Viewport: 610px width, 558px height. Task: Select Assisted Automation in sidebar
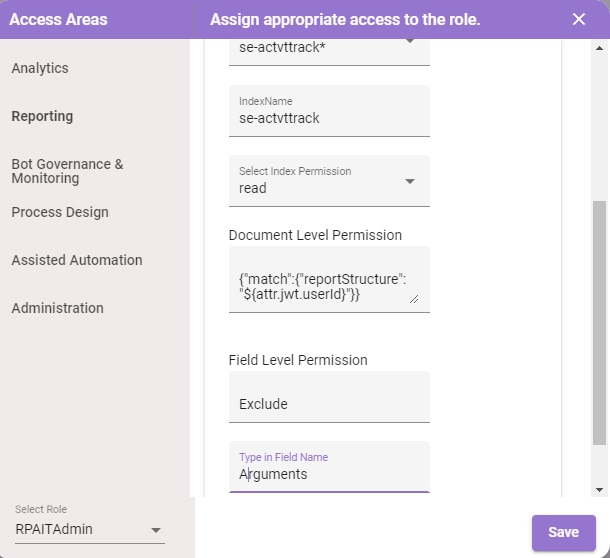tap(77, 260)
